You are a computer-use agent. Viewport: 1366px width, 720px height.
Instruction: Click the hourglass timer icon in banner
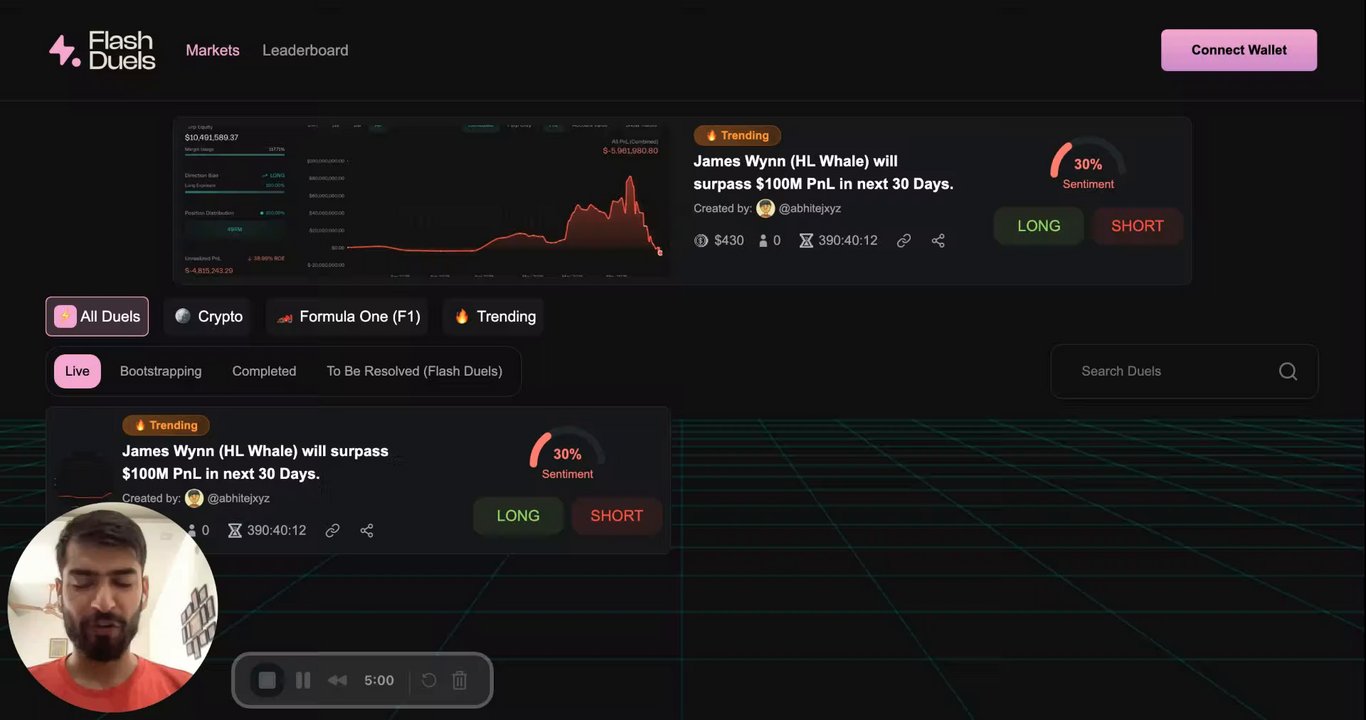[806, 241]
